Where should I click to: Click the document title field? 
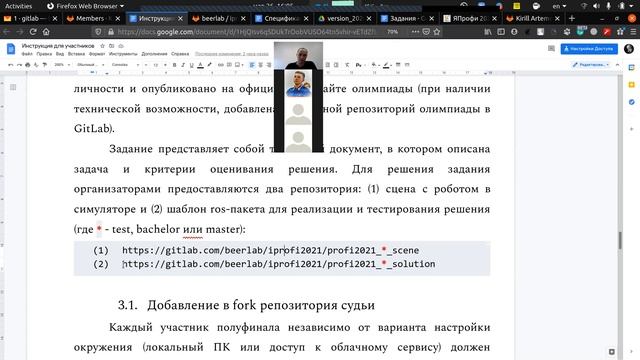point(58,46)
